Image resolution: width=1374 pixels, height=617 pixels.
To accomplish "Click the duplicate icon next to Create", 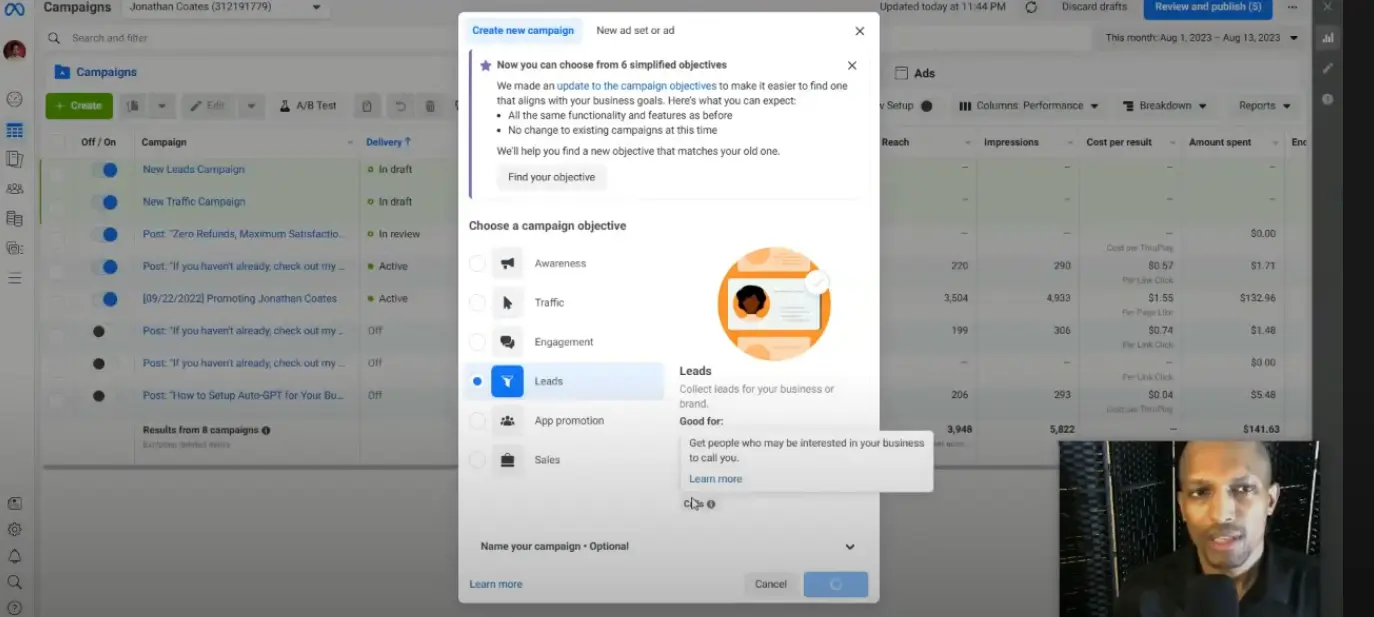I will point(131,105).
